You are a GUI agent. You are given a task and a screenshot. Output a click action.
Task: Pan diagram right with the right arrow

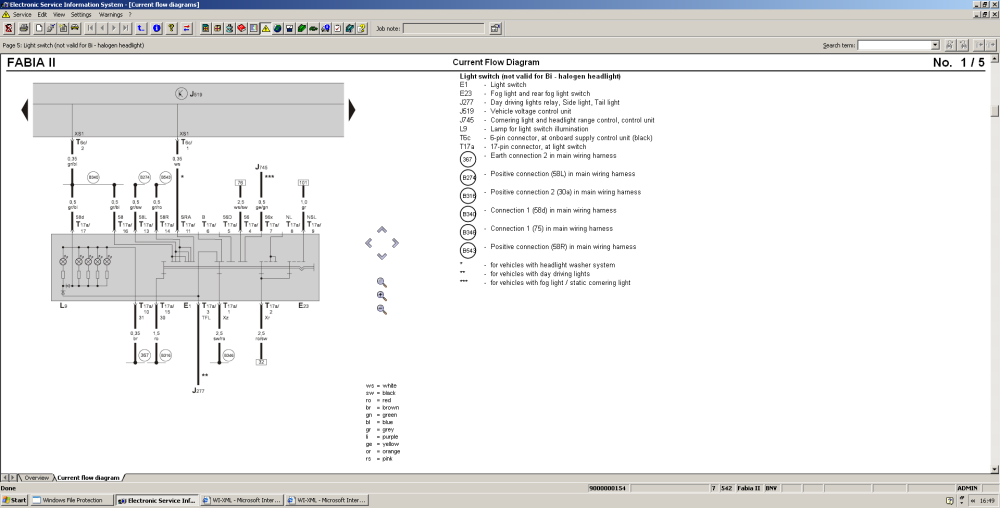point(395,243)
